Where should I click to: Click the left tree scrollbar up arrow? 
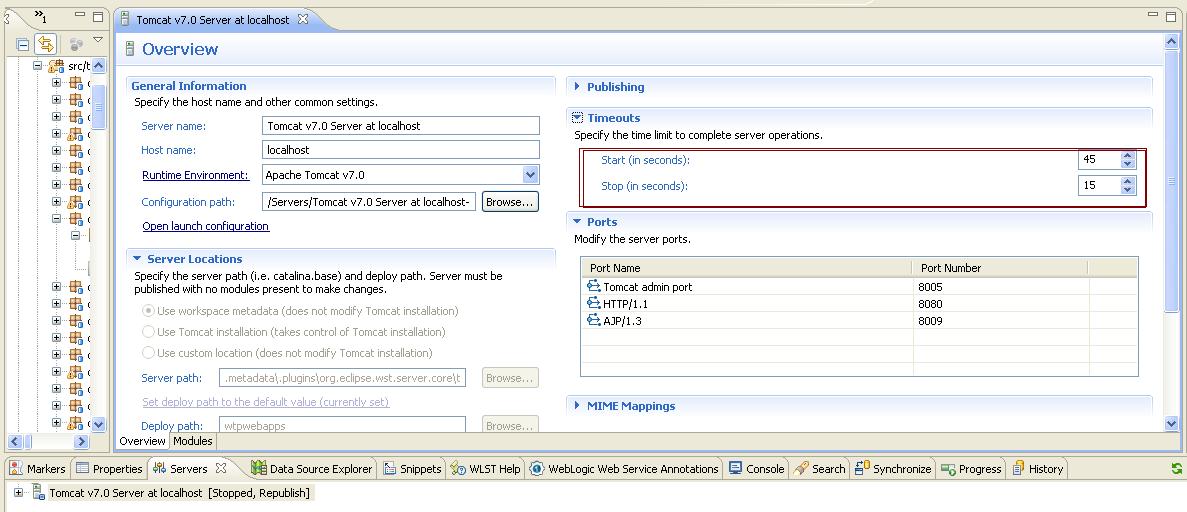[98, 66]
